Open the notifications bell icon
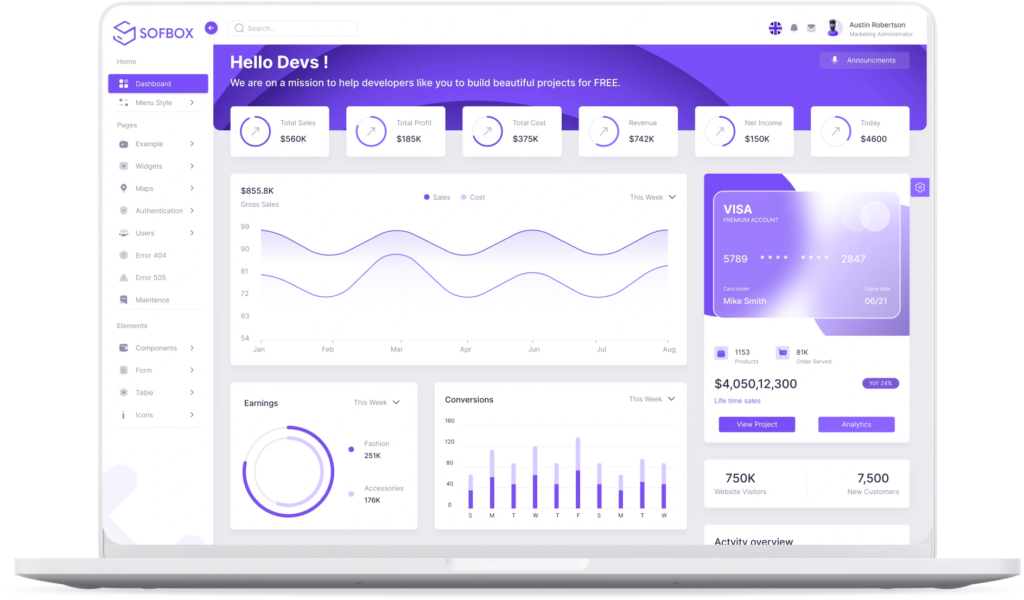Image resolution: width=1024 pixels, height=600 pixels. click(x=794, y=28)
